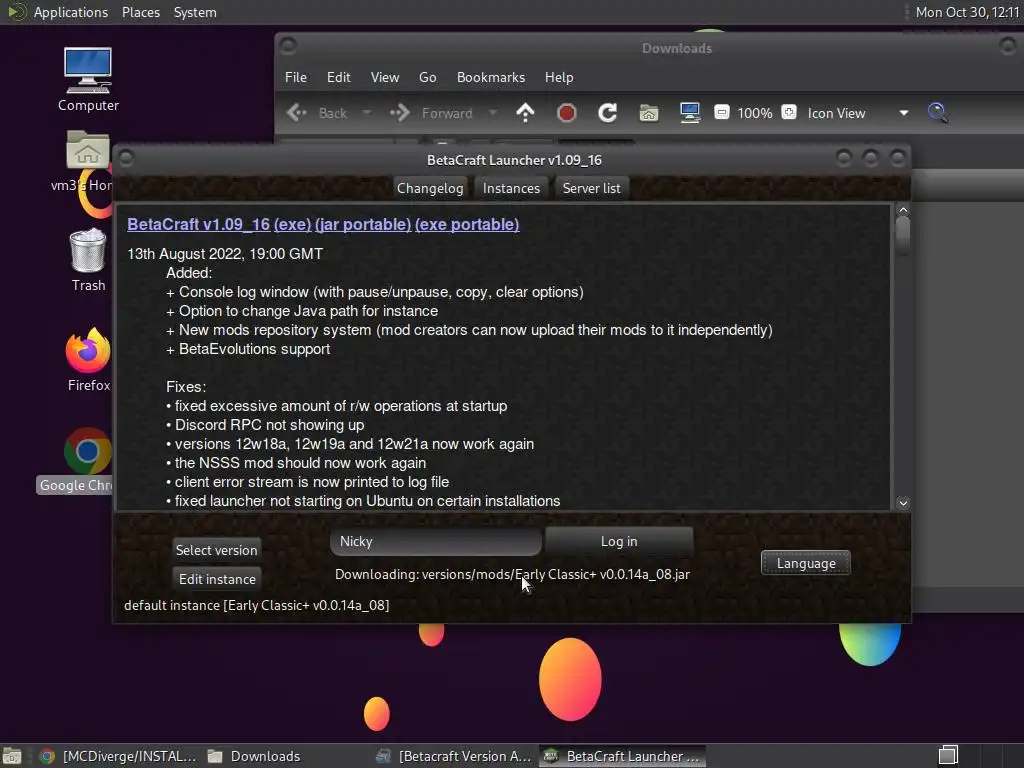Click the clock in top panel
The image size is (1024, 768).
[x=967, y=12]
